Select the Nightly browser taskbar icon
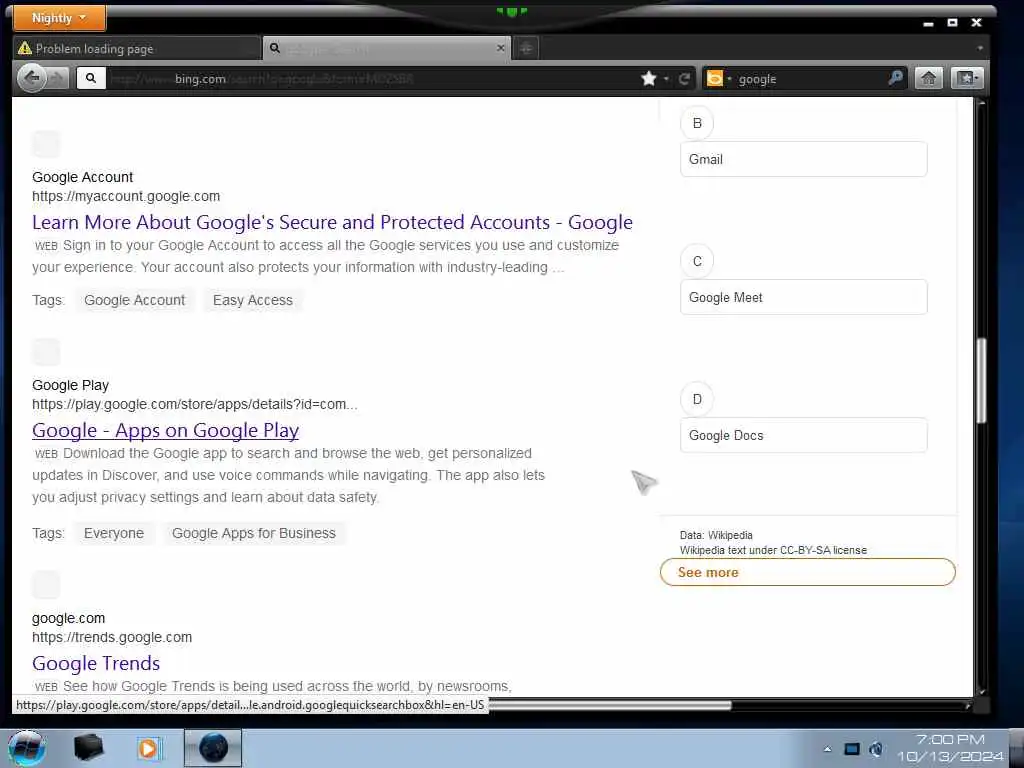This screenshot has height=768, width=1024. pyautogui.click(x=213, y=748)
